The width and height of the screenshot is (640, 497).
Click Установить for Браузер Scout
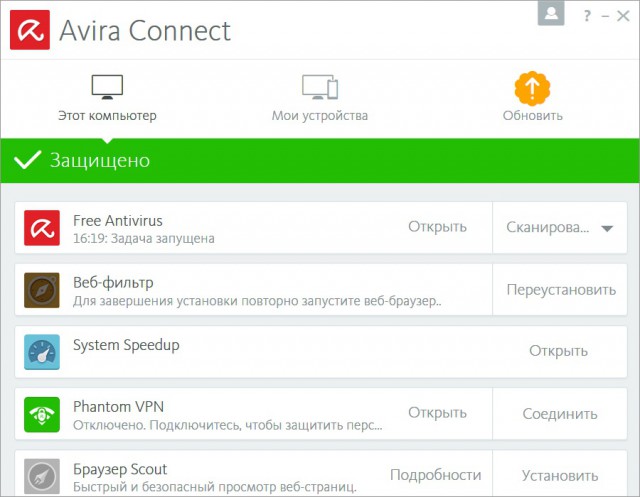(x=560, y=476)
